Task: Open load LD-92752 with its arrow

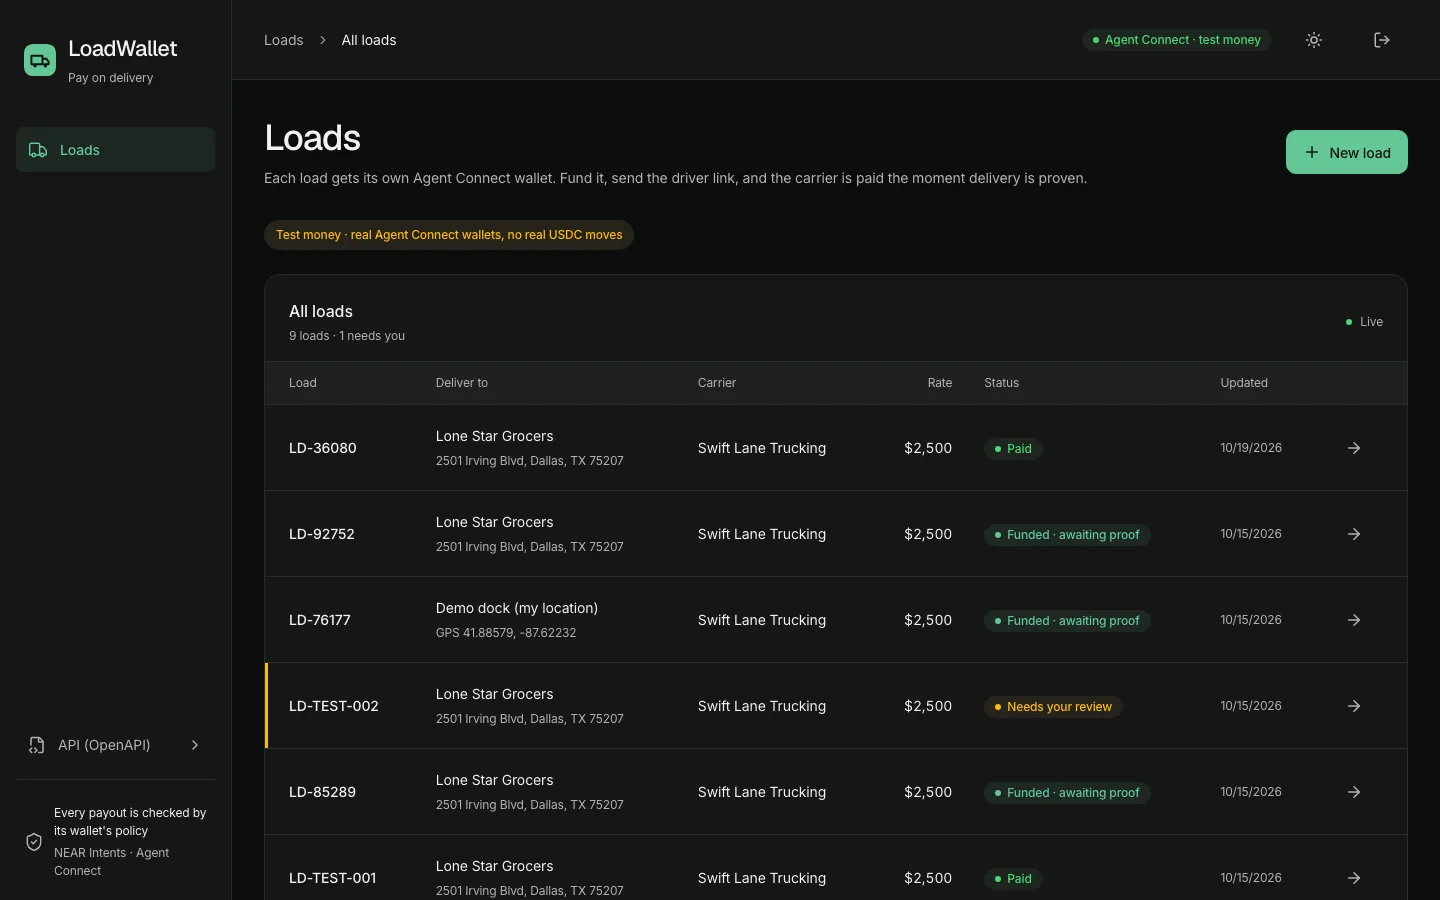Action: (x=1354, y=534)
